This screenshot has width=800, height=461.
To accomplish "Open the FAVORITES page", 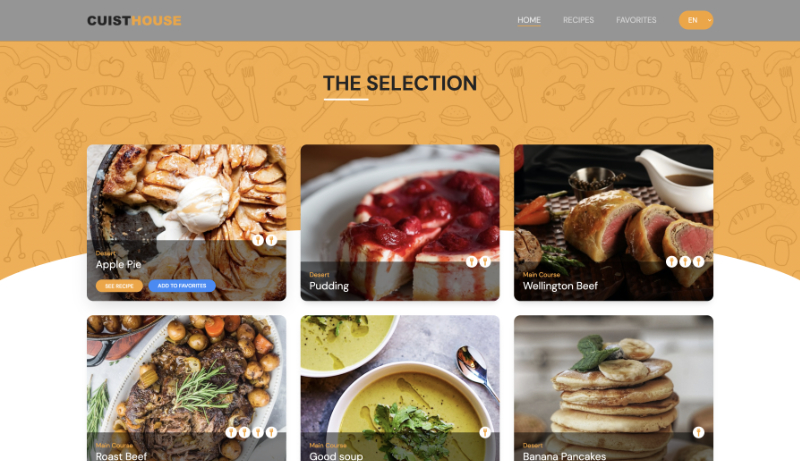I will tap(636, 20).
